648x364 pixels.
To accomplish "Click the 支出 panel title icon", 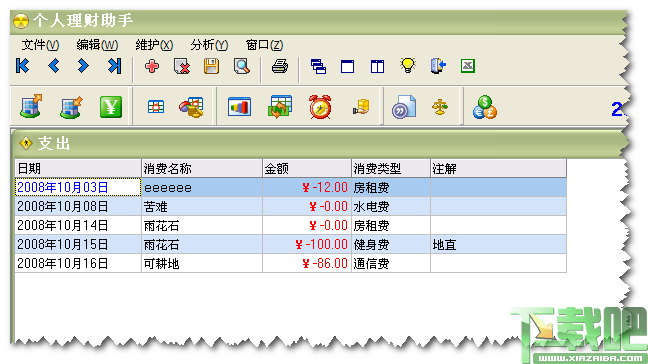I will pyautogui.click(x=26, y=143).
